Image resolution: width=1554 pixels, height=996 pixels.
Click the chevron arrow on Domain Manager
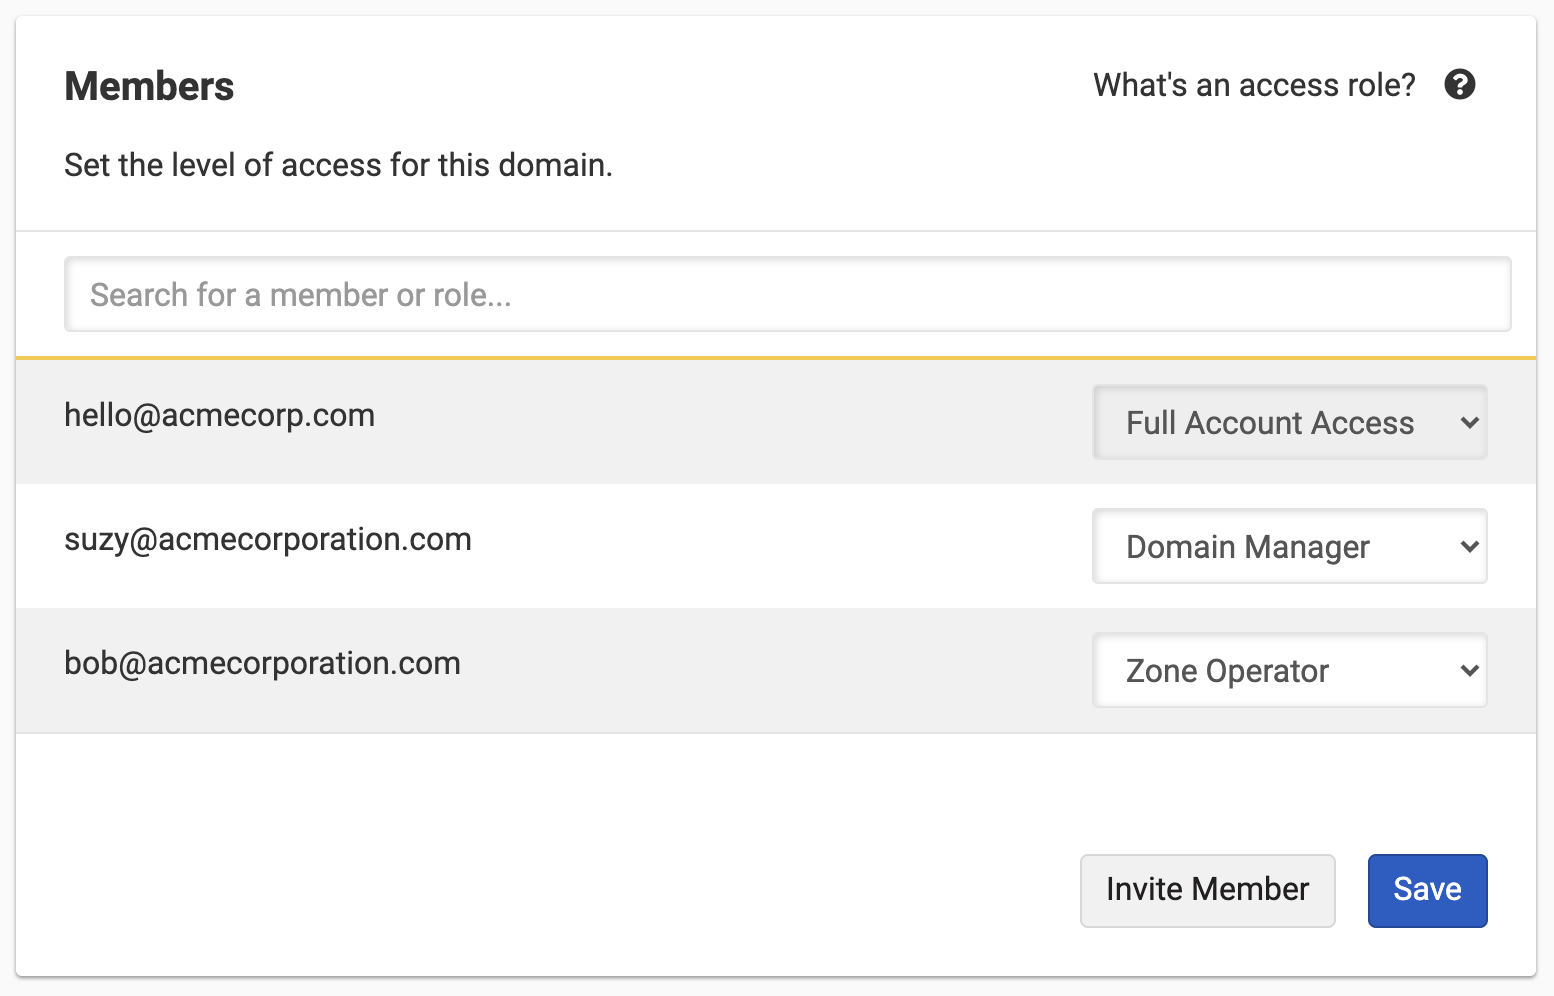coord(1469,547)
